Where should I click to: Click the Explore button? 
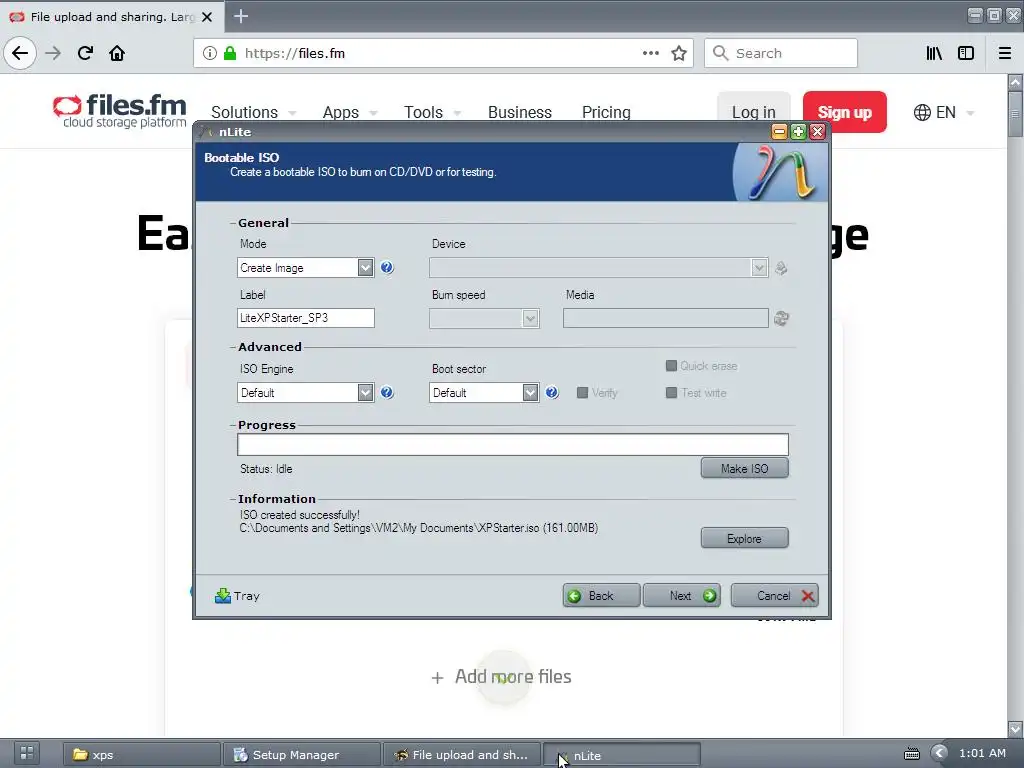tap(744, 538)
